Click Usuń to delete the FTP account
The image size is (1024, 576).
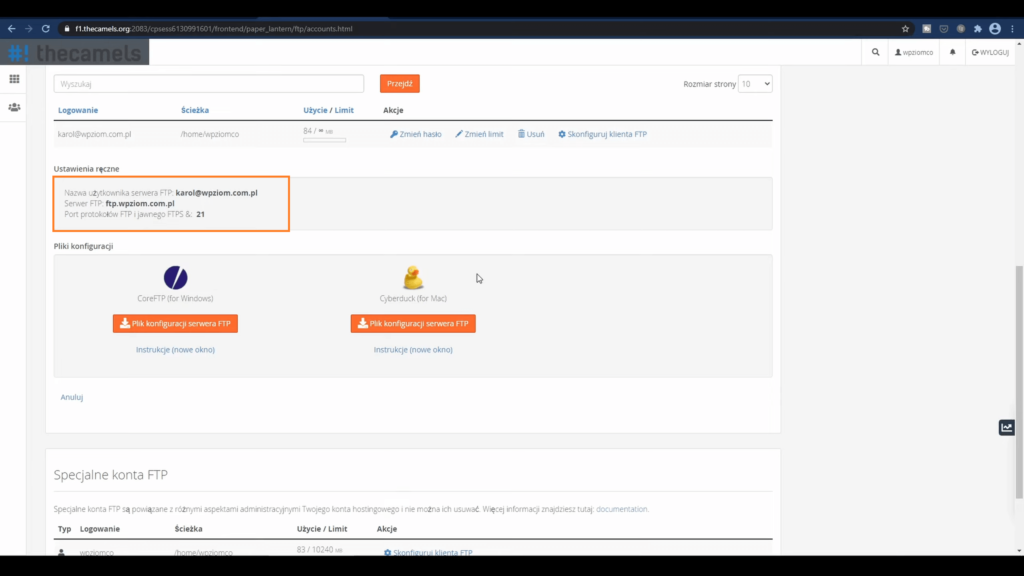point(531,134)
